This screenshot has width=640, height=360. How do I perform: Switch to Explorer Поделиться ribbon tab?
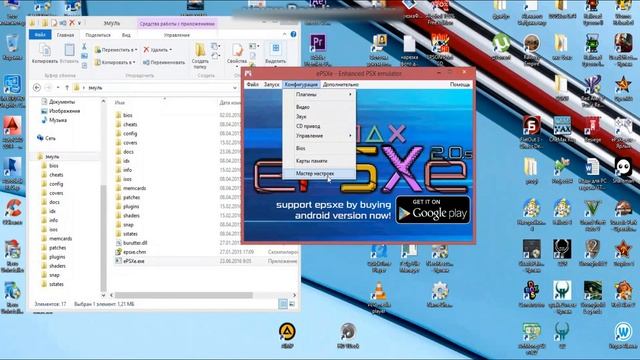click(x=98, y=35)
